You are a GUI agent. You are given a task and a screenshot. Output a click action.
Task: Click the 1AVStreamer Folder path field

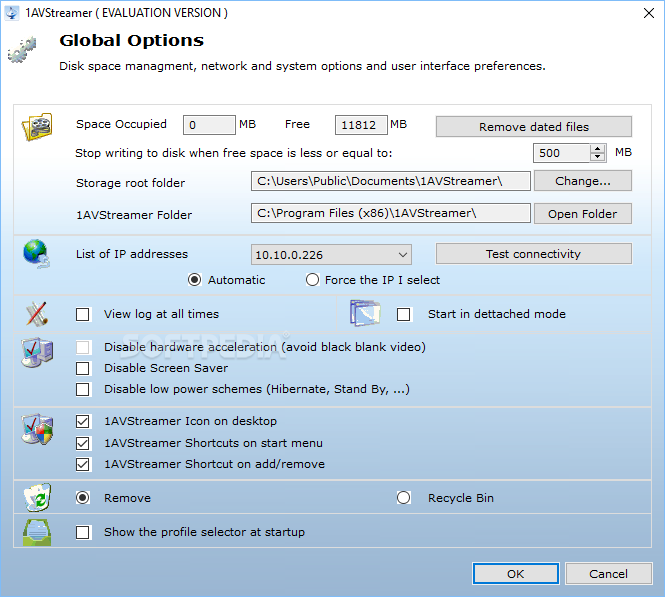pyautogui.click(x=391, y=213)
